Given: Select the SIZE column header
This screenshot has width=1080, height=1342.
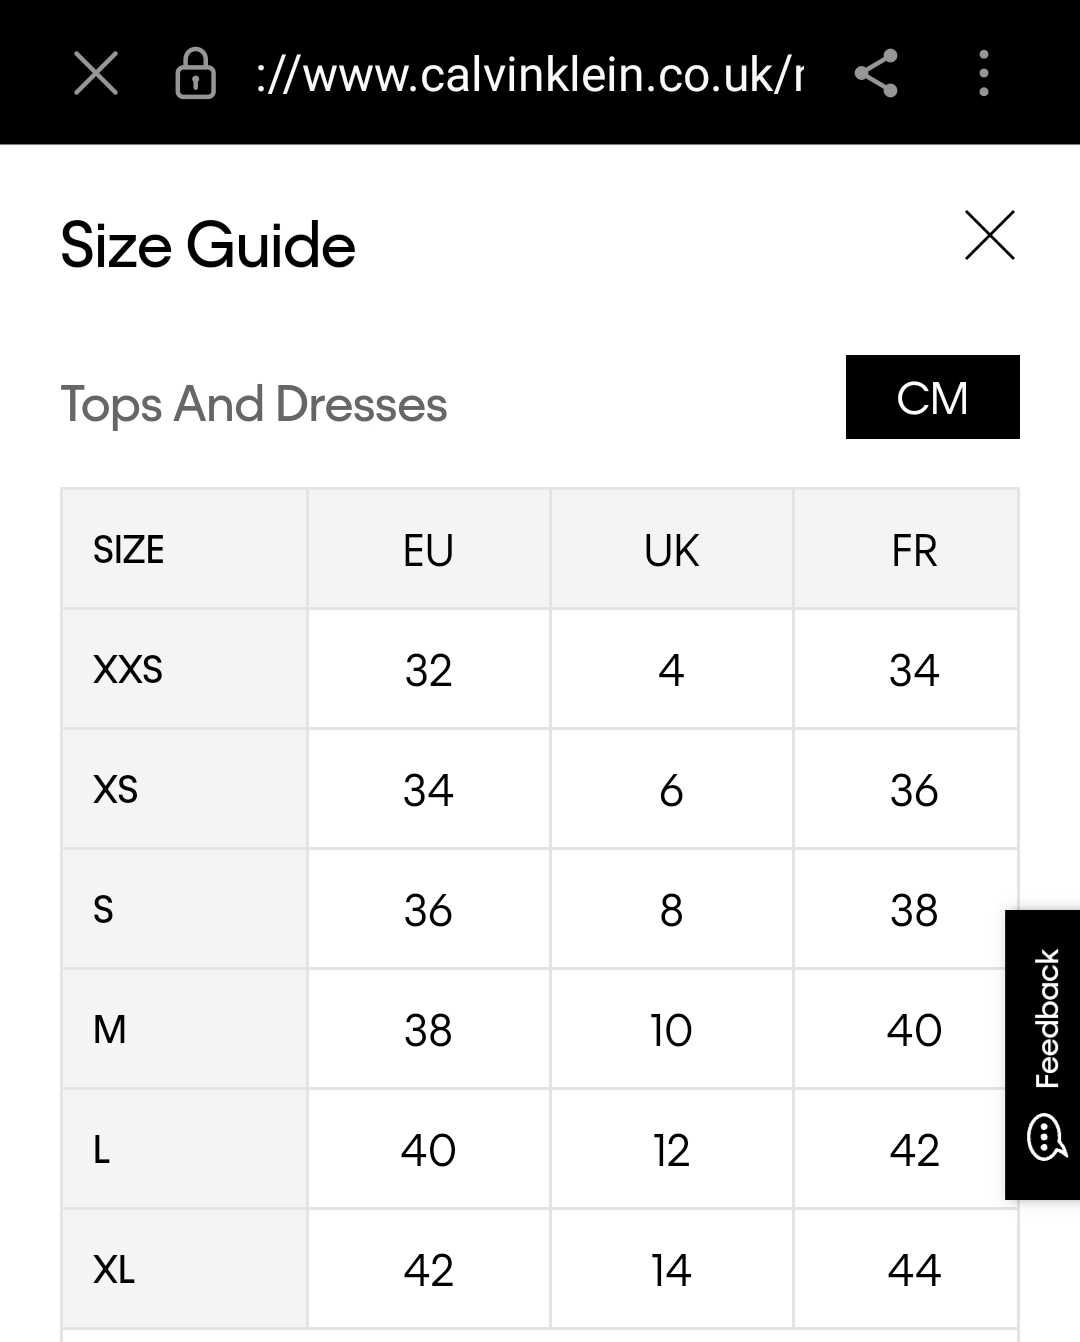Looking at the screenshot, I should 129,550.
